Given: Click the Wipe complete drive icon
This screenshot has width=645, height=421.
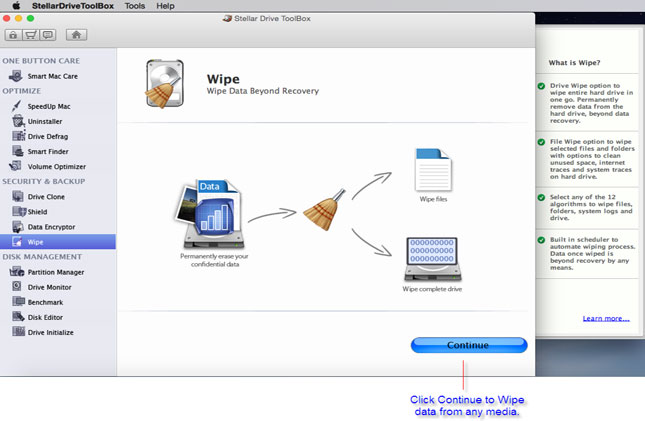Looking at the screenshot, I should pyautogui.click(x=432, y=259).
